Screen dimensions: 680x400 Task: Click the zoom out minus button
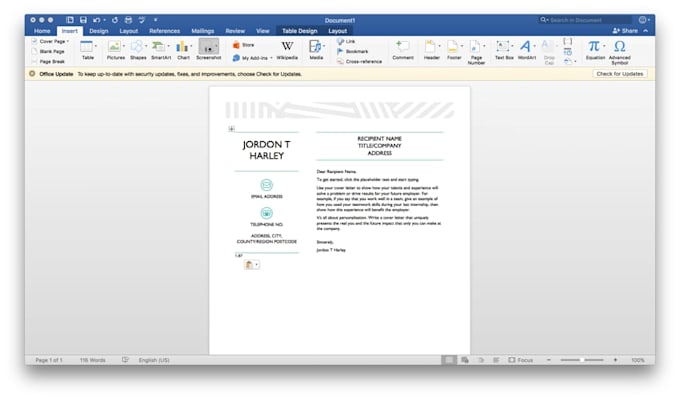pyautogui.click(x=549, y=360)
